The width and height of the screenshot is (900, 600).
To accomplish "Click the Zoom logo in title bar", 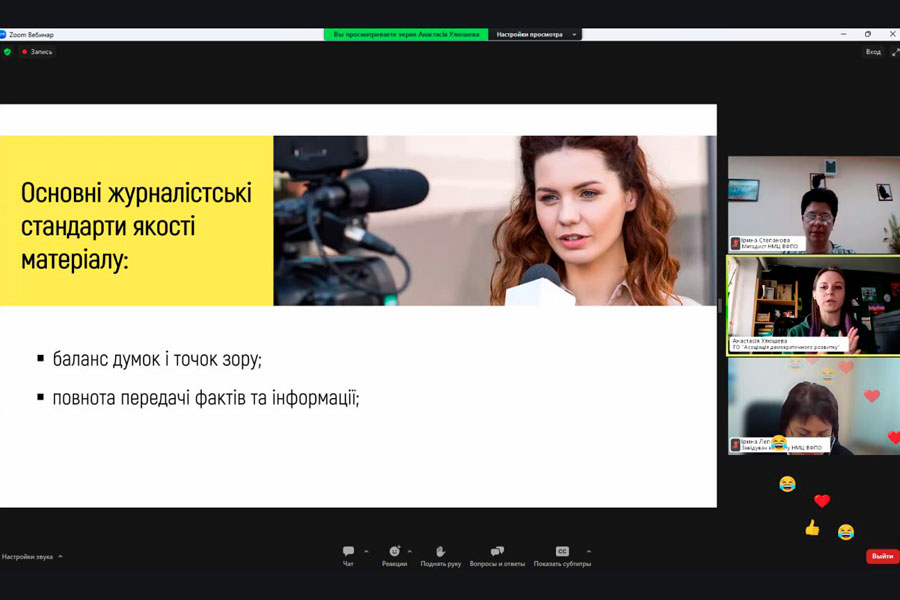I will click(3, 34).
